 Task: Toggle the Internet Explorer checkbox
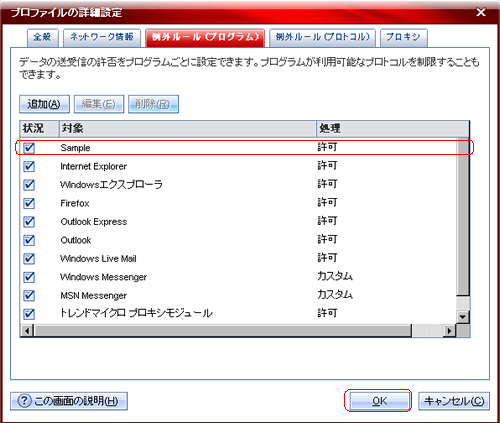tap(29, 166)
